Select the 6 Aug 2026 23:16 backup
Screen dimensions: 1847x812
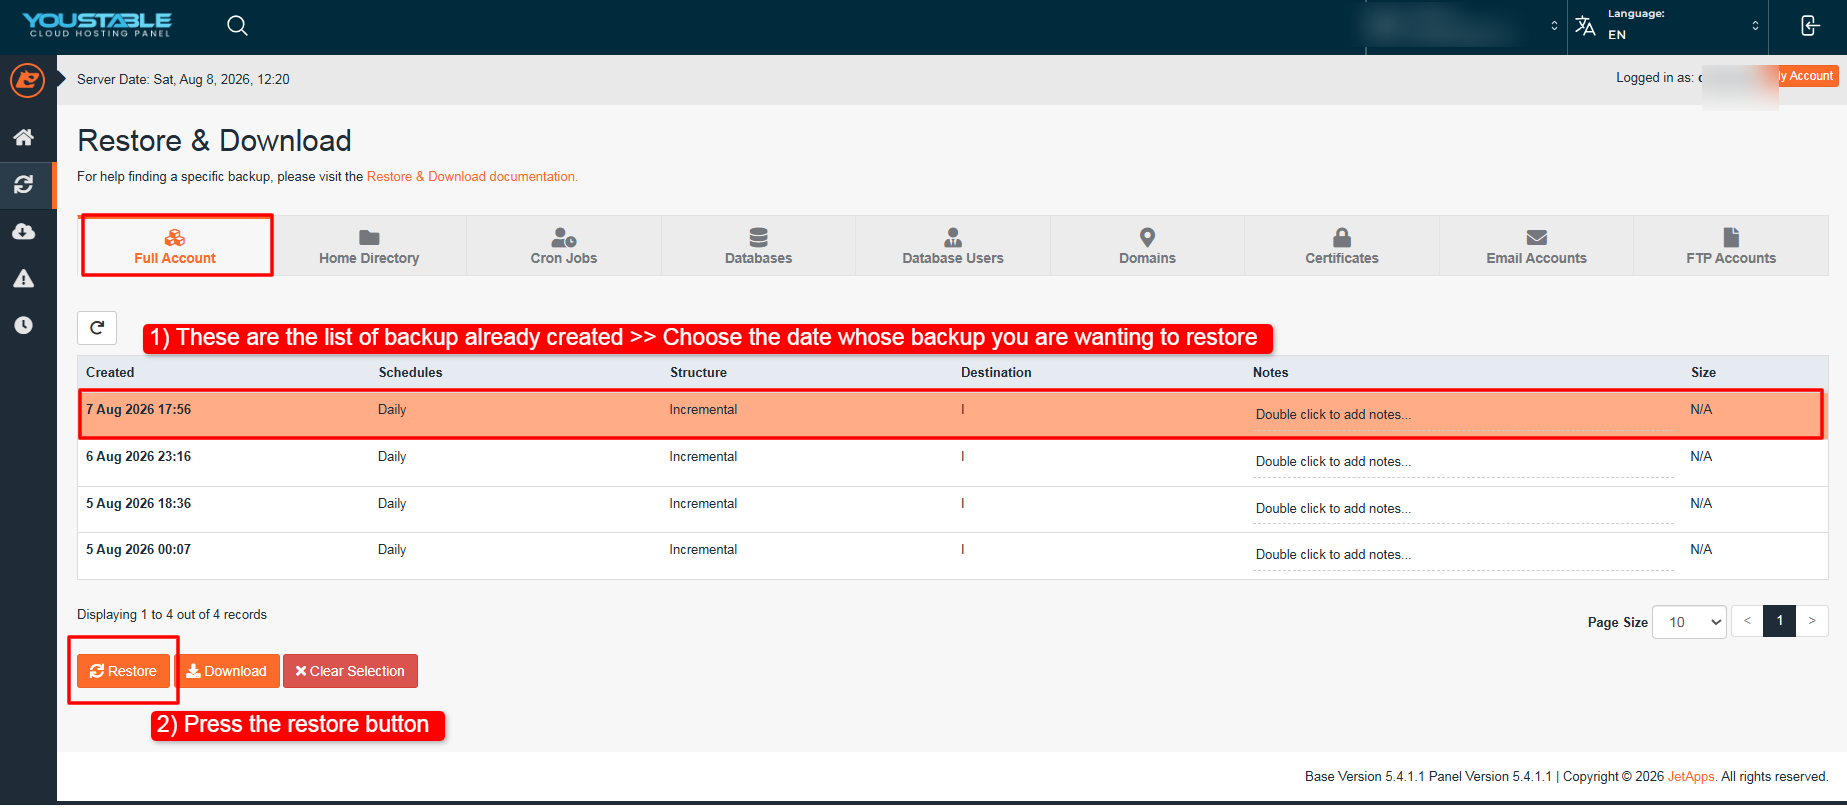pyautogui.click(x=953, y=462)
